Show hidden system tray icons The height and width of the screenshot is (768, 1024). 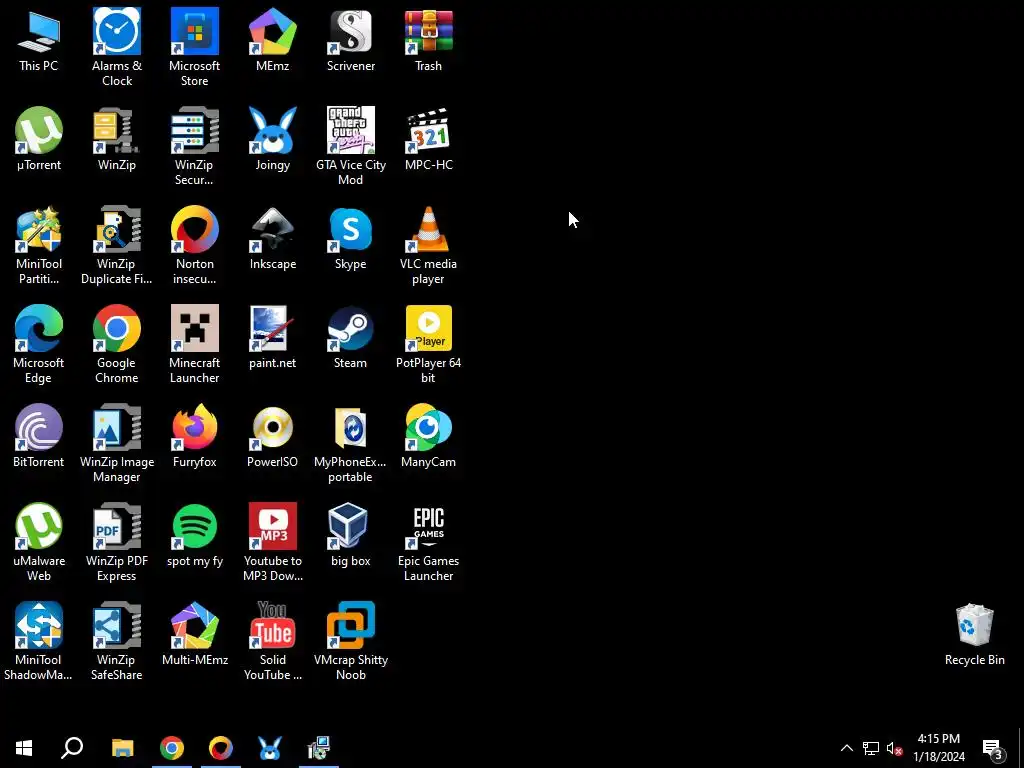(x=846, y=748)
